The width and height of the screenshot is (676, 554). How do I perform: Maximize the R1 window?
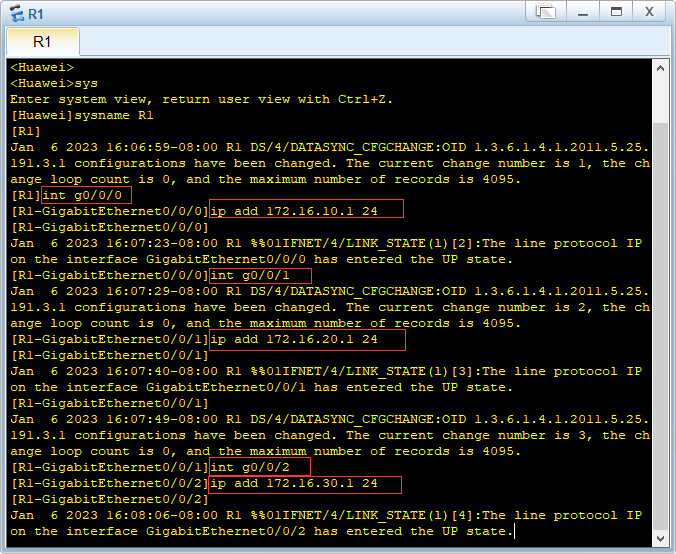616,12
